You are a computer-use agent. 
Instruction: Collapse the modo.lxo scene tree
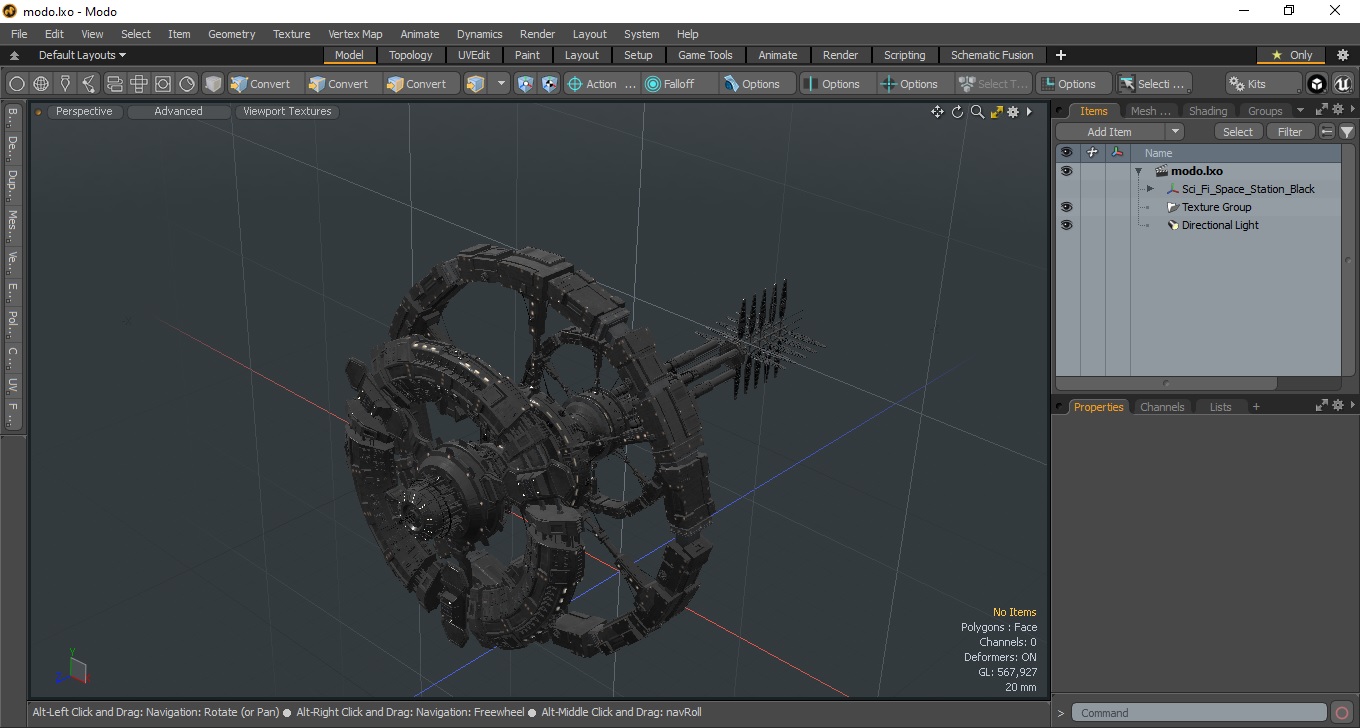(x=1138, y=171)
